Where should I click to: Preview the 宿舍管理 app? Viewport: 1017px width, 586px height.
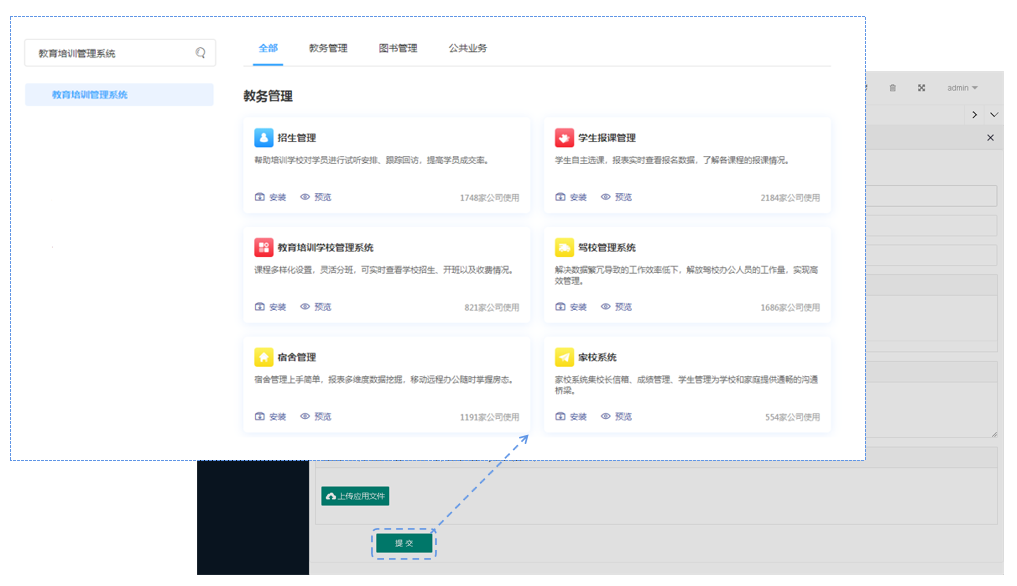click(x=316, y=417)
